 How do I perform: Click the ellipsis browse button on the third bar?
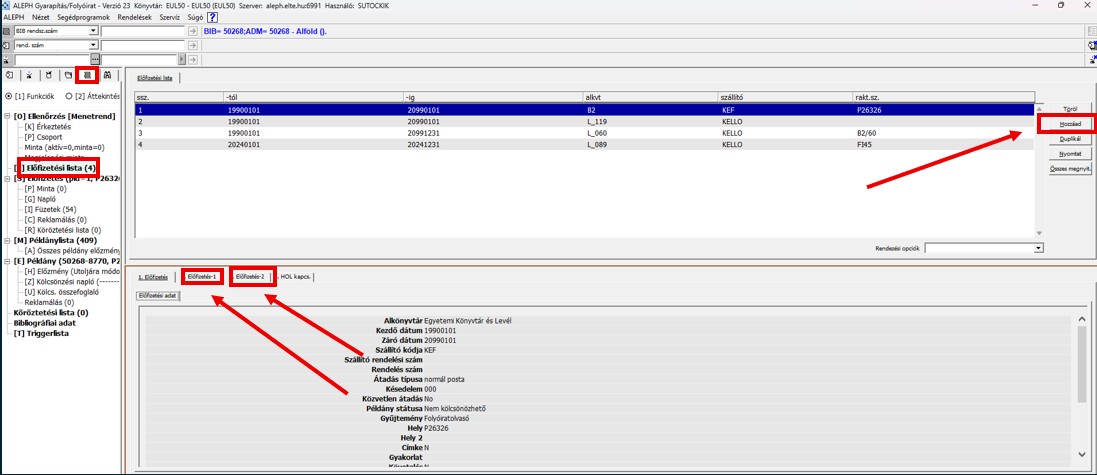[95, 59]
